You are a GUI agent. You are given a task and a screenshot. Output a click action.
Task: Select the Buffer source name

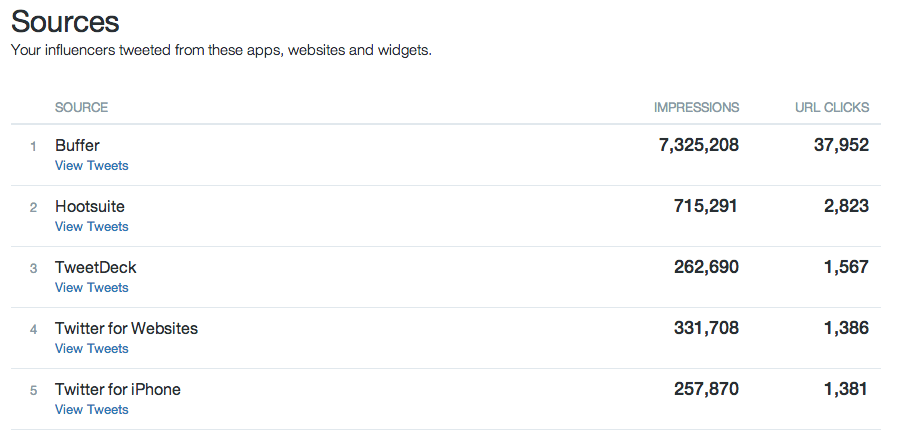(77, 146)
